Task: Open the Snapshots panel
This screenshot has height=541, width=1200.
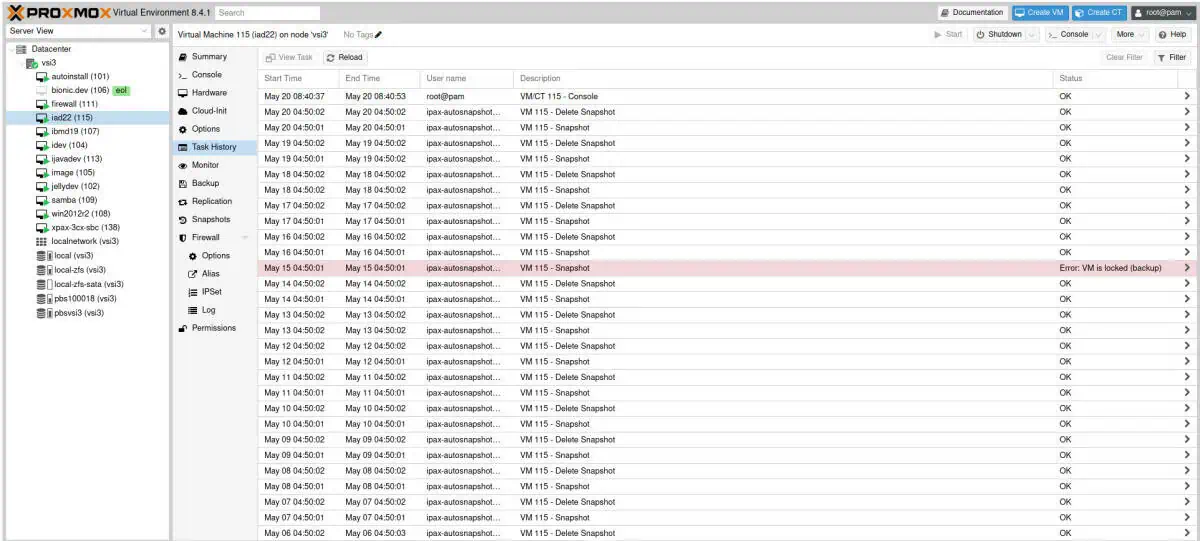Action: 210,219
